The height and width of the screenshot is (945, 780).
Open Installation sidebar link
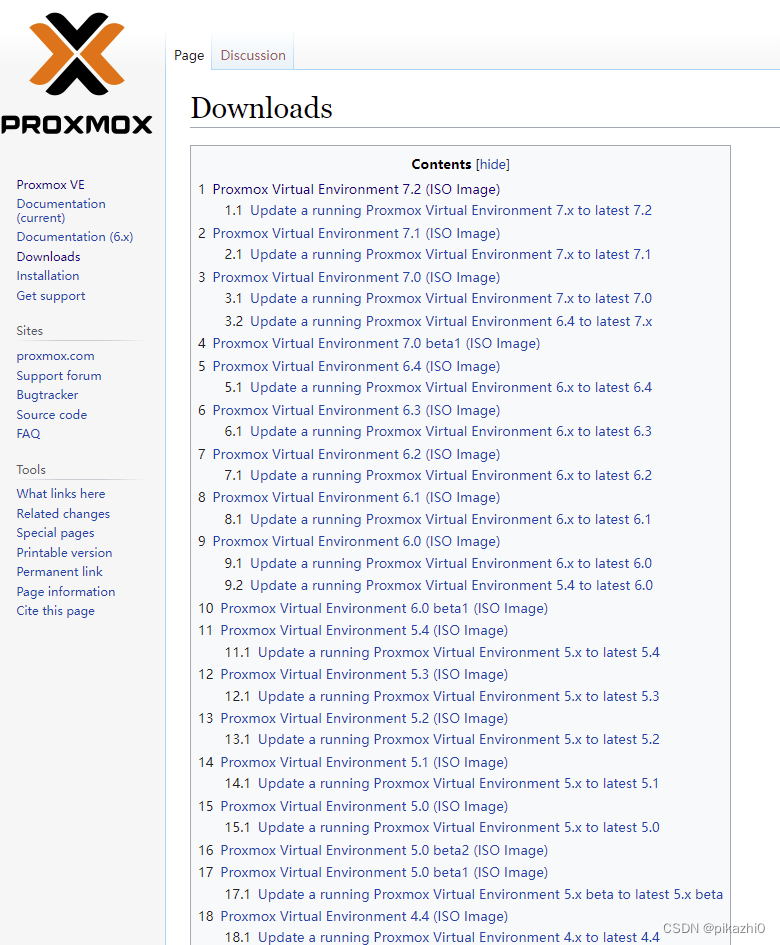[48, 276]
